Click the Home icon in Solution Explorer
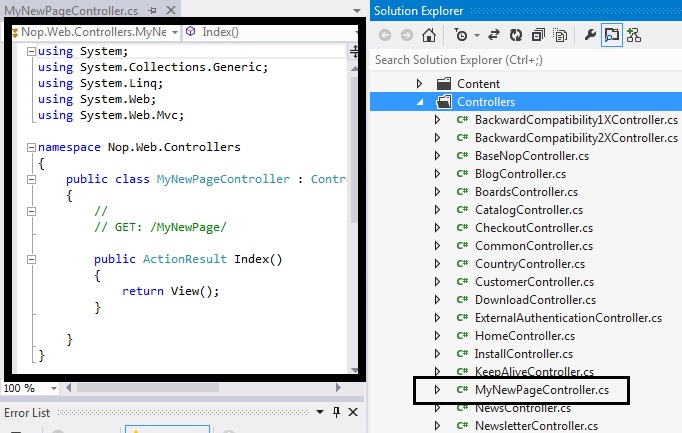The width and height of the screenshot is (682, 433). click(429, 35)
